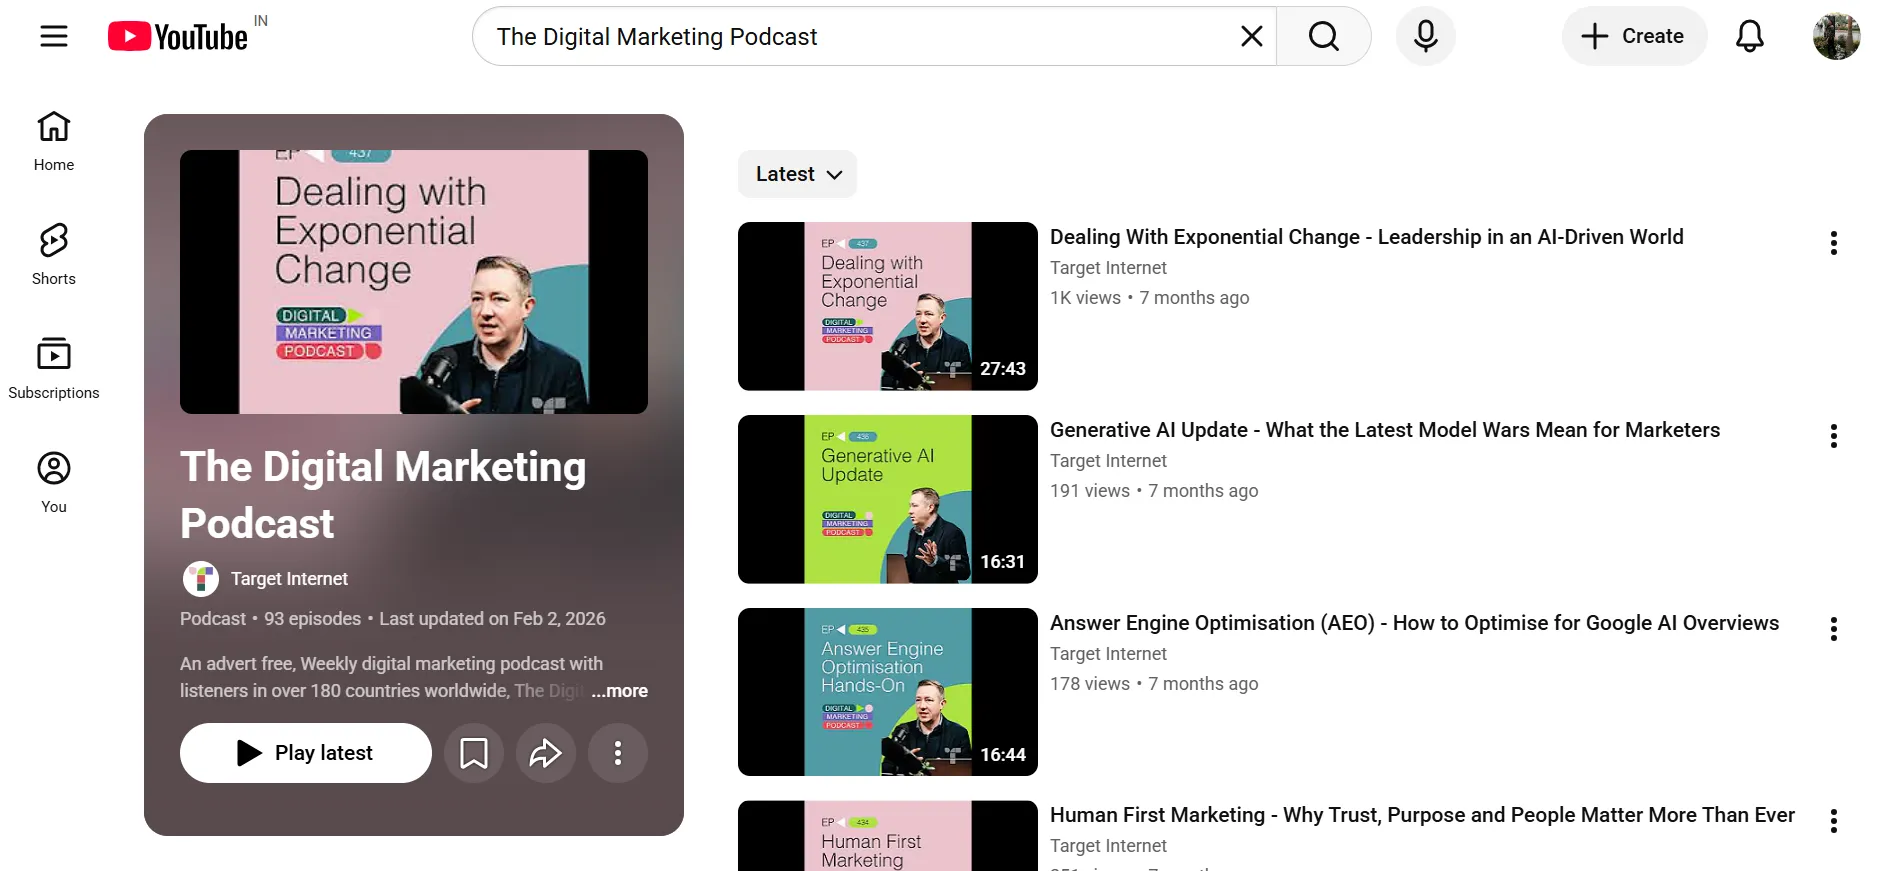Expand description with ...more
The width and height of the screenshot is (1896, 871).
[619, 691]
